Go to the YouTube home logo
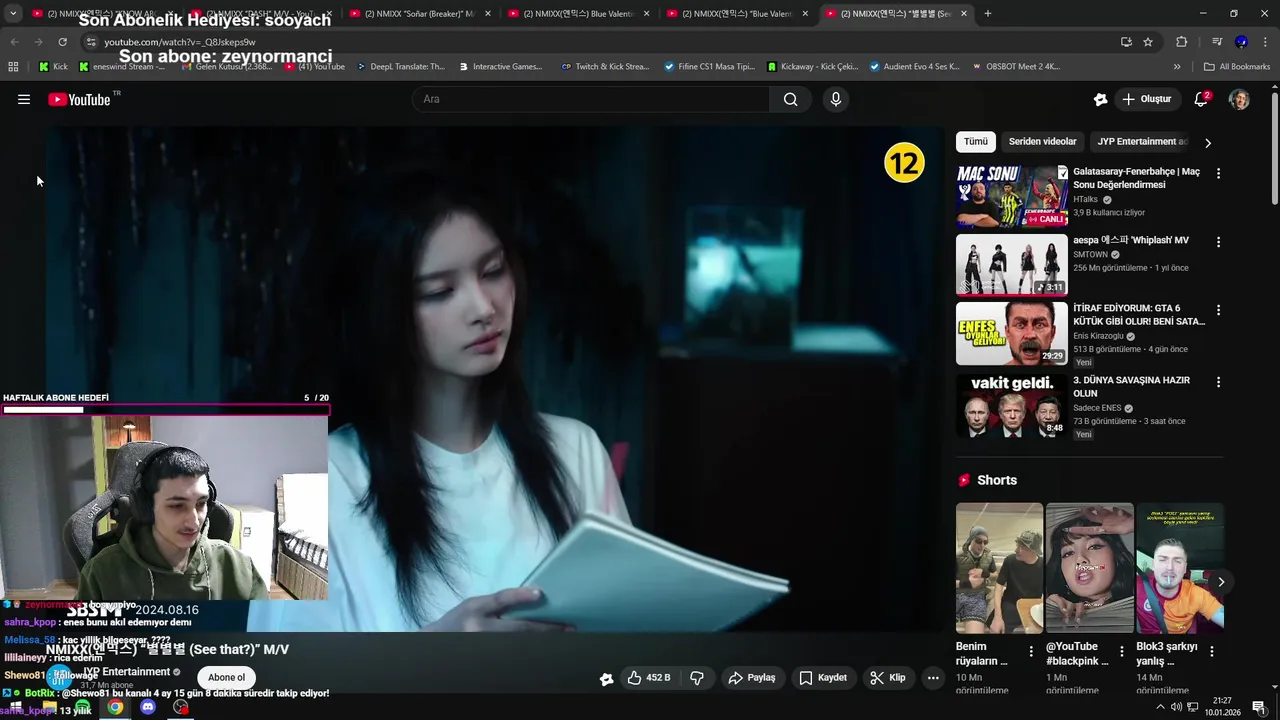The image size is (1280, 720). (79, 99)
